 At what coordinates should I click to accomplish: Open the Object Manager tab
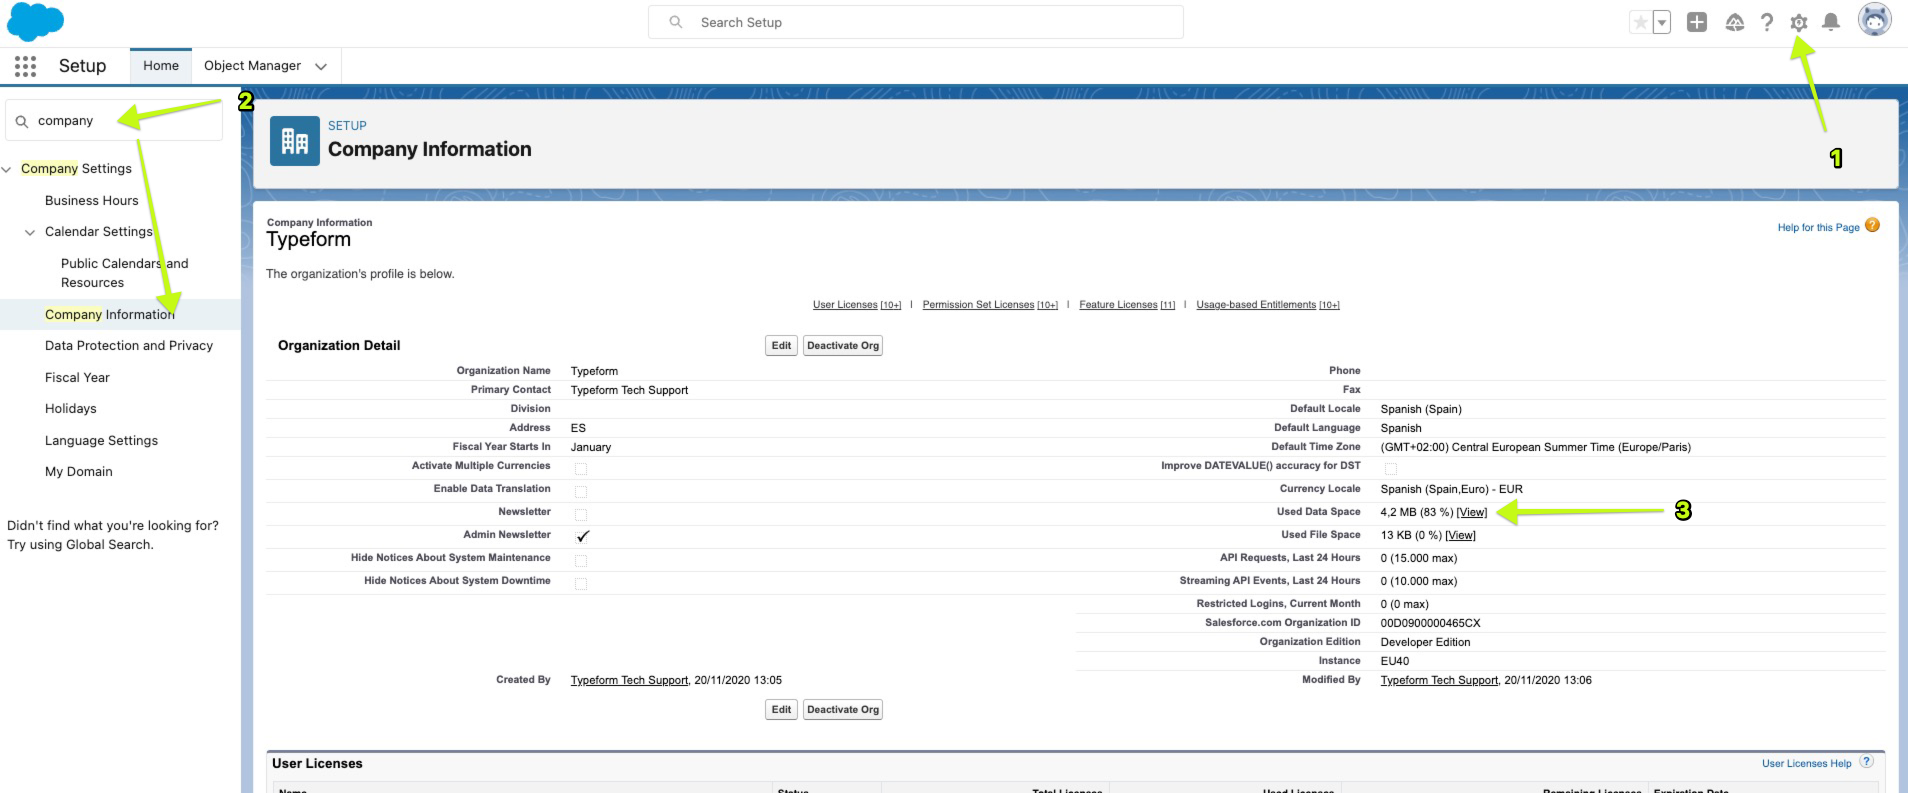pyautogui.click(x=252, y=66)
